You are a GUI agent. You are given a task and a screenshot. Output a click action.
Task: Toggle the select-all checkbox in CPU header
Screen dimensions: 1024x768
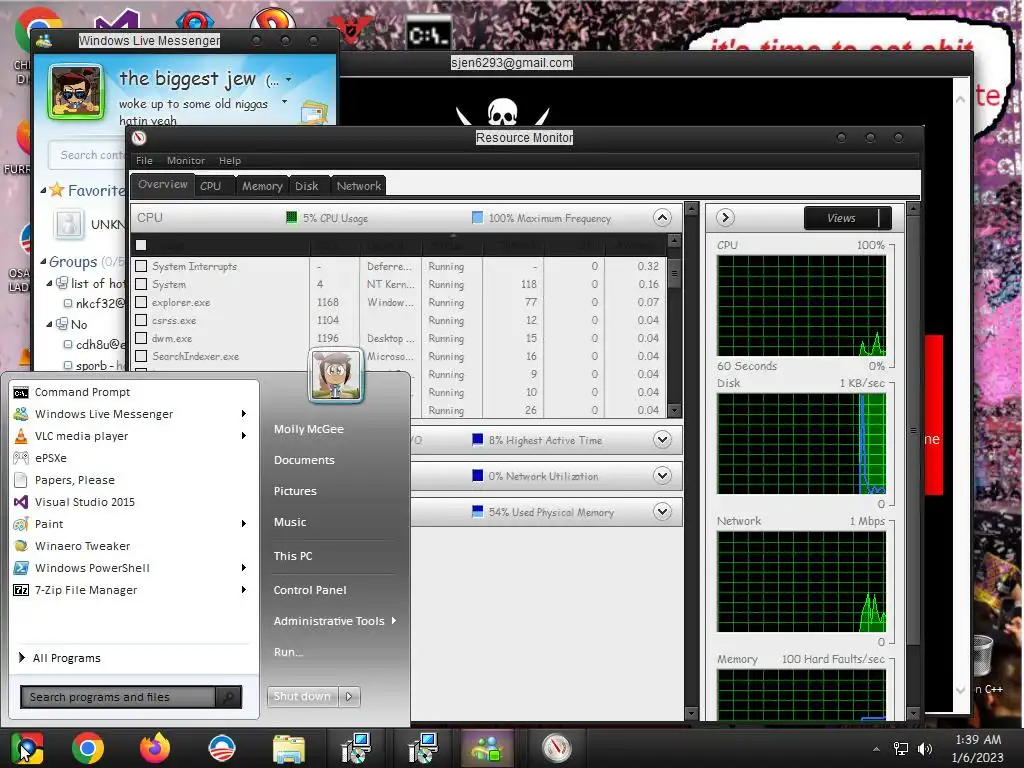tap(141, 246)
